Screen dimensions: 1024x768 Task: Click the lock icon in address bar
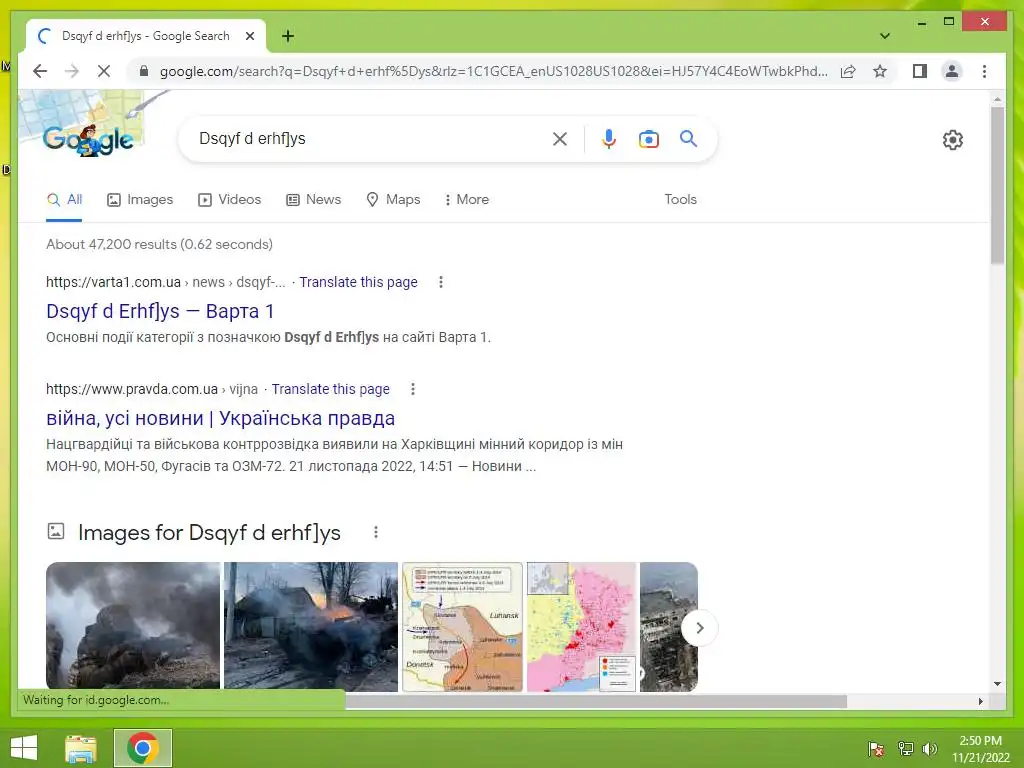coord(144,71)
